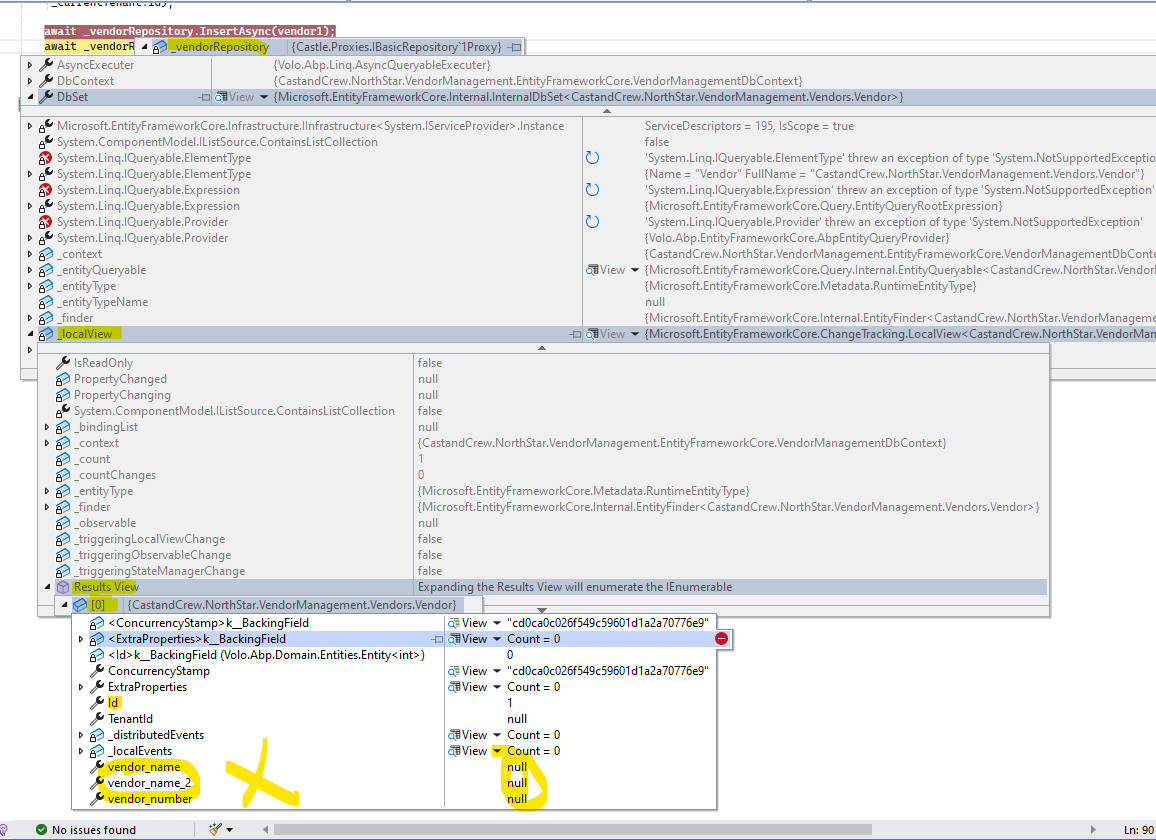Refresh the IQueryable.ElementType exception value

pos(592,158)
